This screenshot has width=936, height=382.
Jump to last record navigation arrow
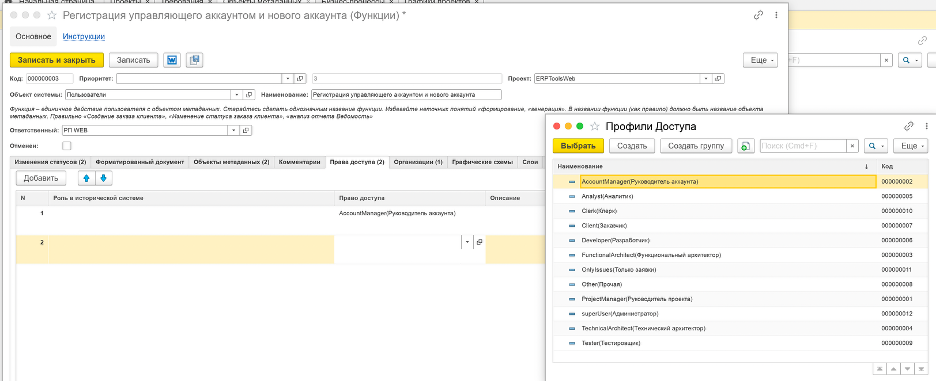pos(922,368)
